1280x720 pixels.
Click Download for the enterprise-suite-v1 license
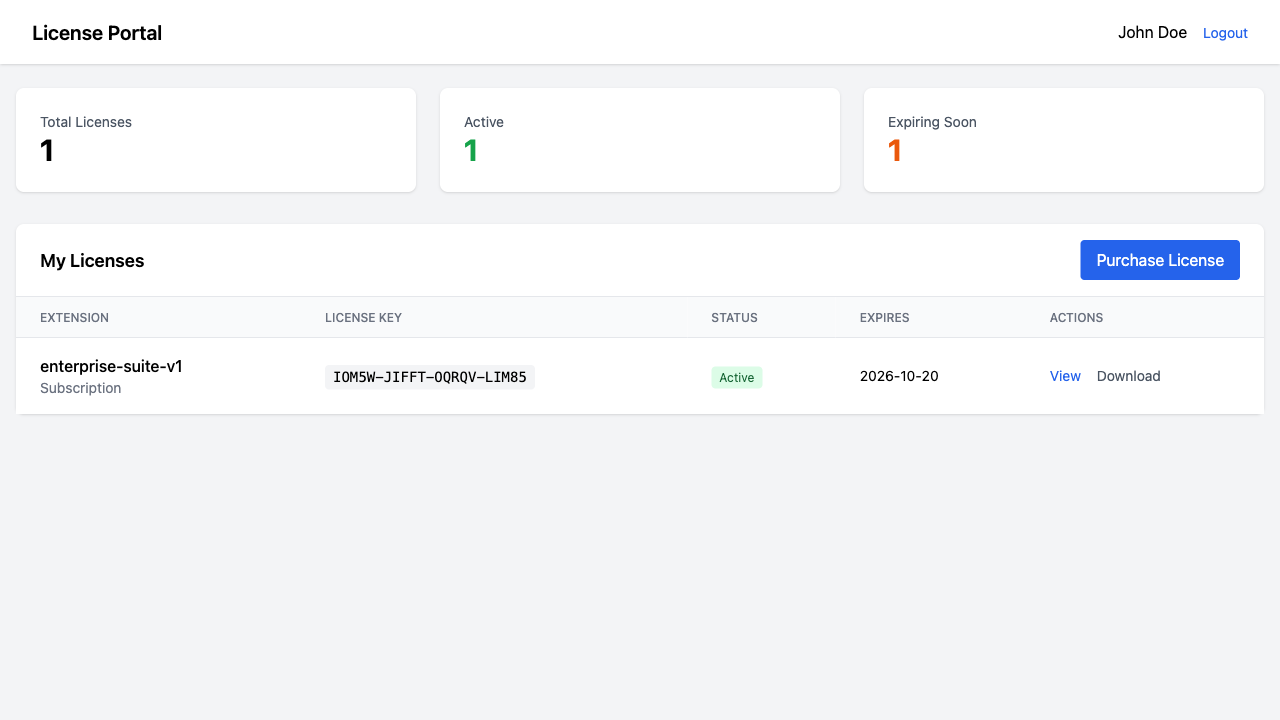tap(1128, 376)
